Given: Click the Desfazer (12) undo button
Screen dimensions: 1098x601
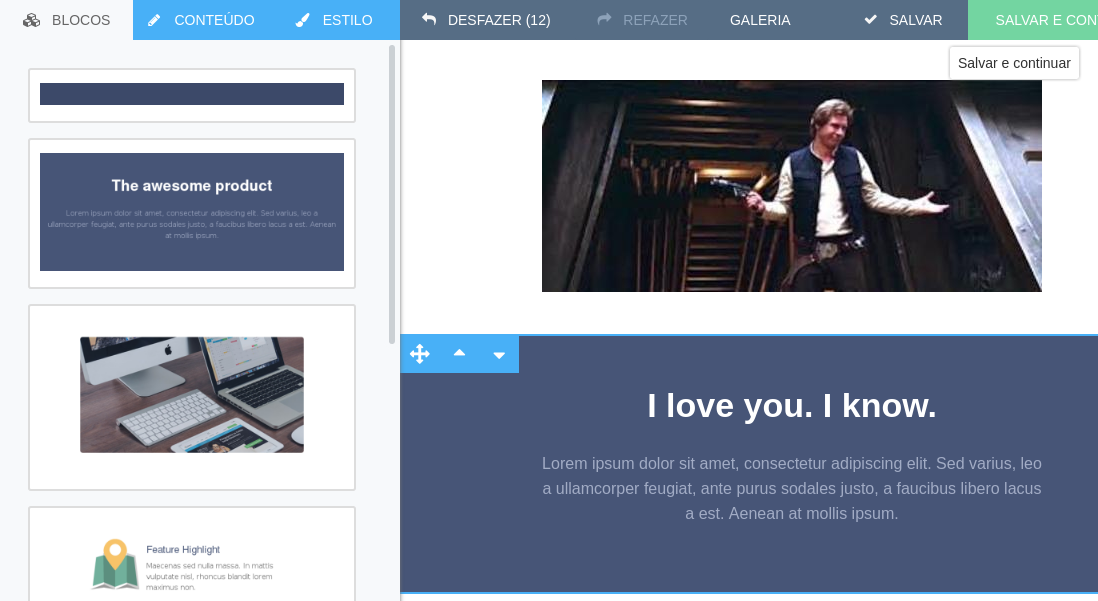Looking at the screenshot, I should (x=485, y=20).
